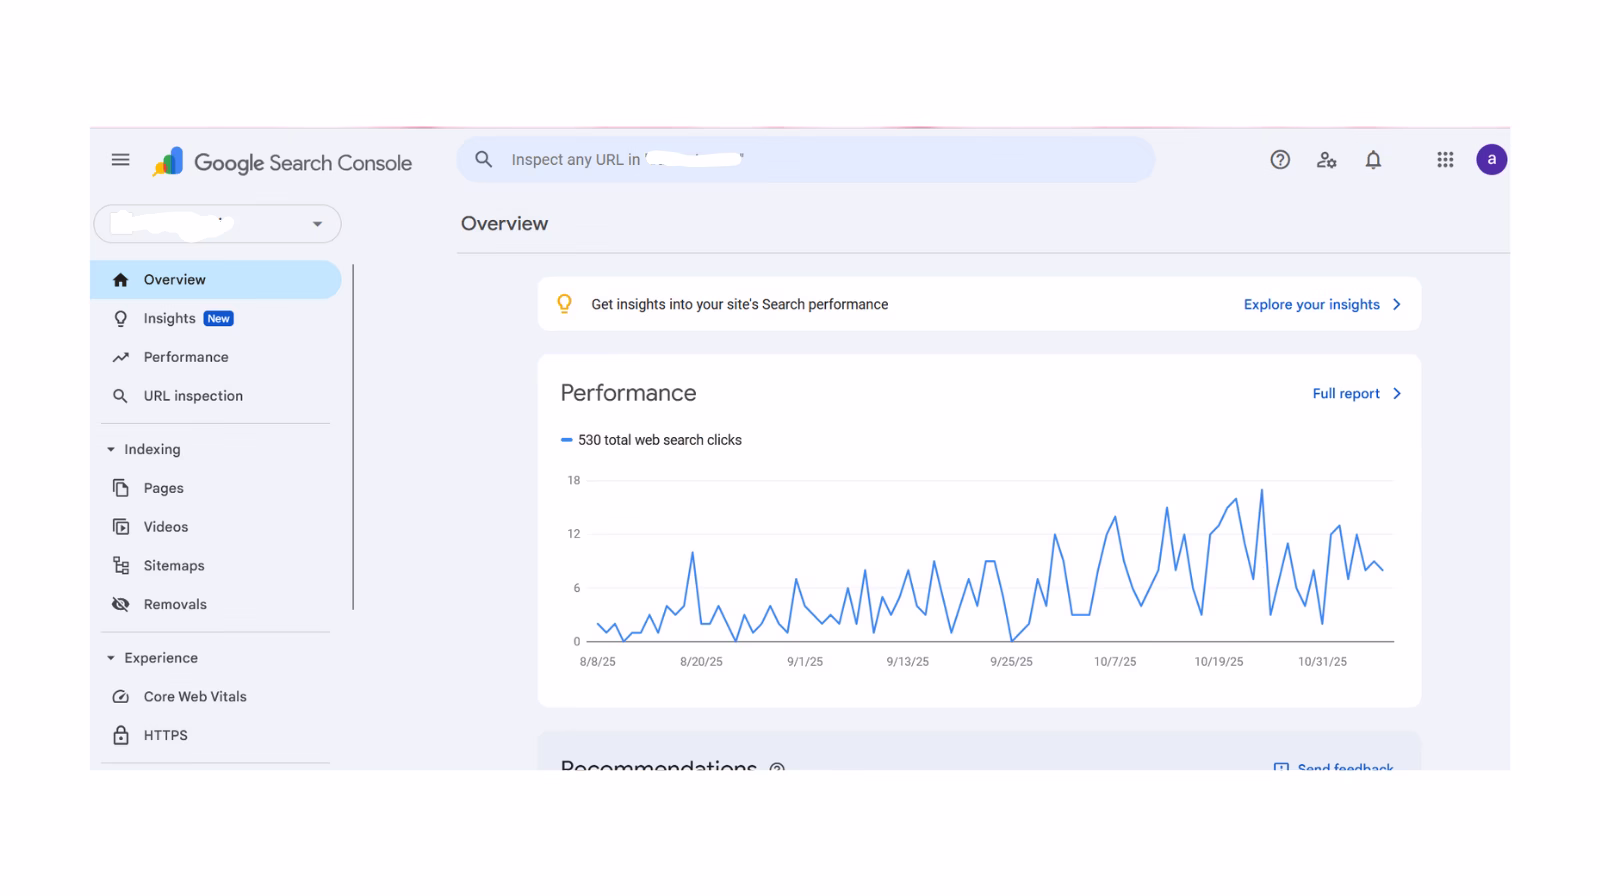
Task: Open the Full report link
Action: pos(1355,394)
